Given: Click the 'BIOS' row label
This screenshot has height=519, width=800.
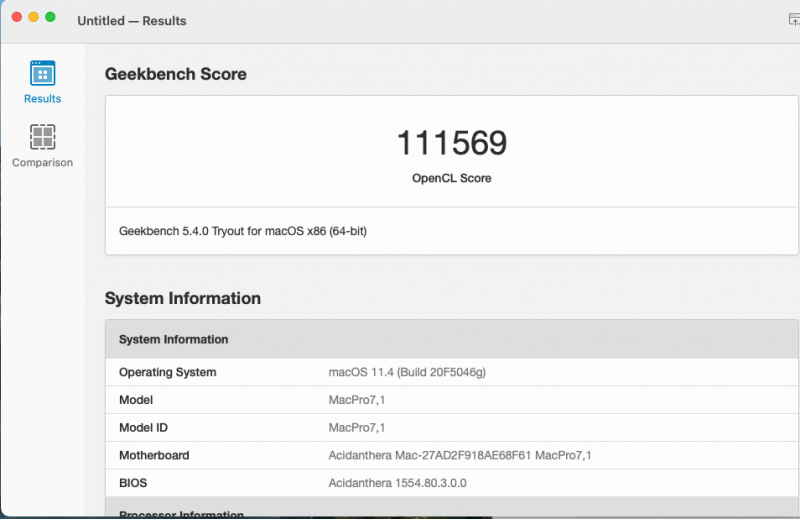Looking at the screenshot, I should tap(133, 483).
